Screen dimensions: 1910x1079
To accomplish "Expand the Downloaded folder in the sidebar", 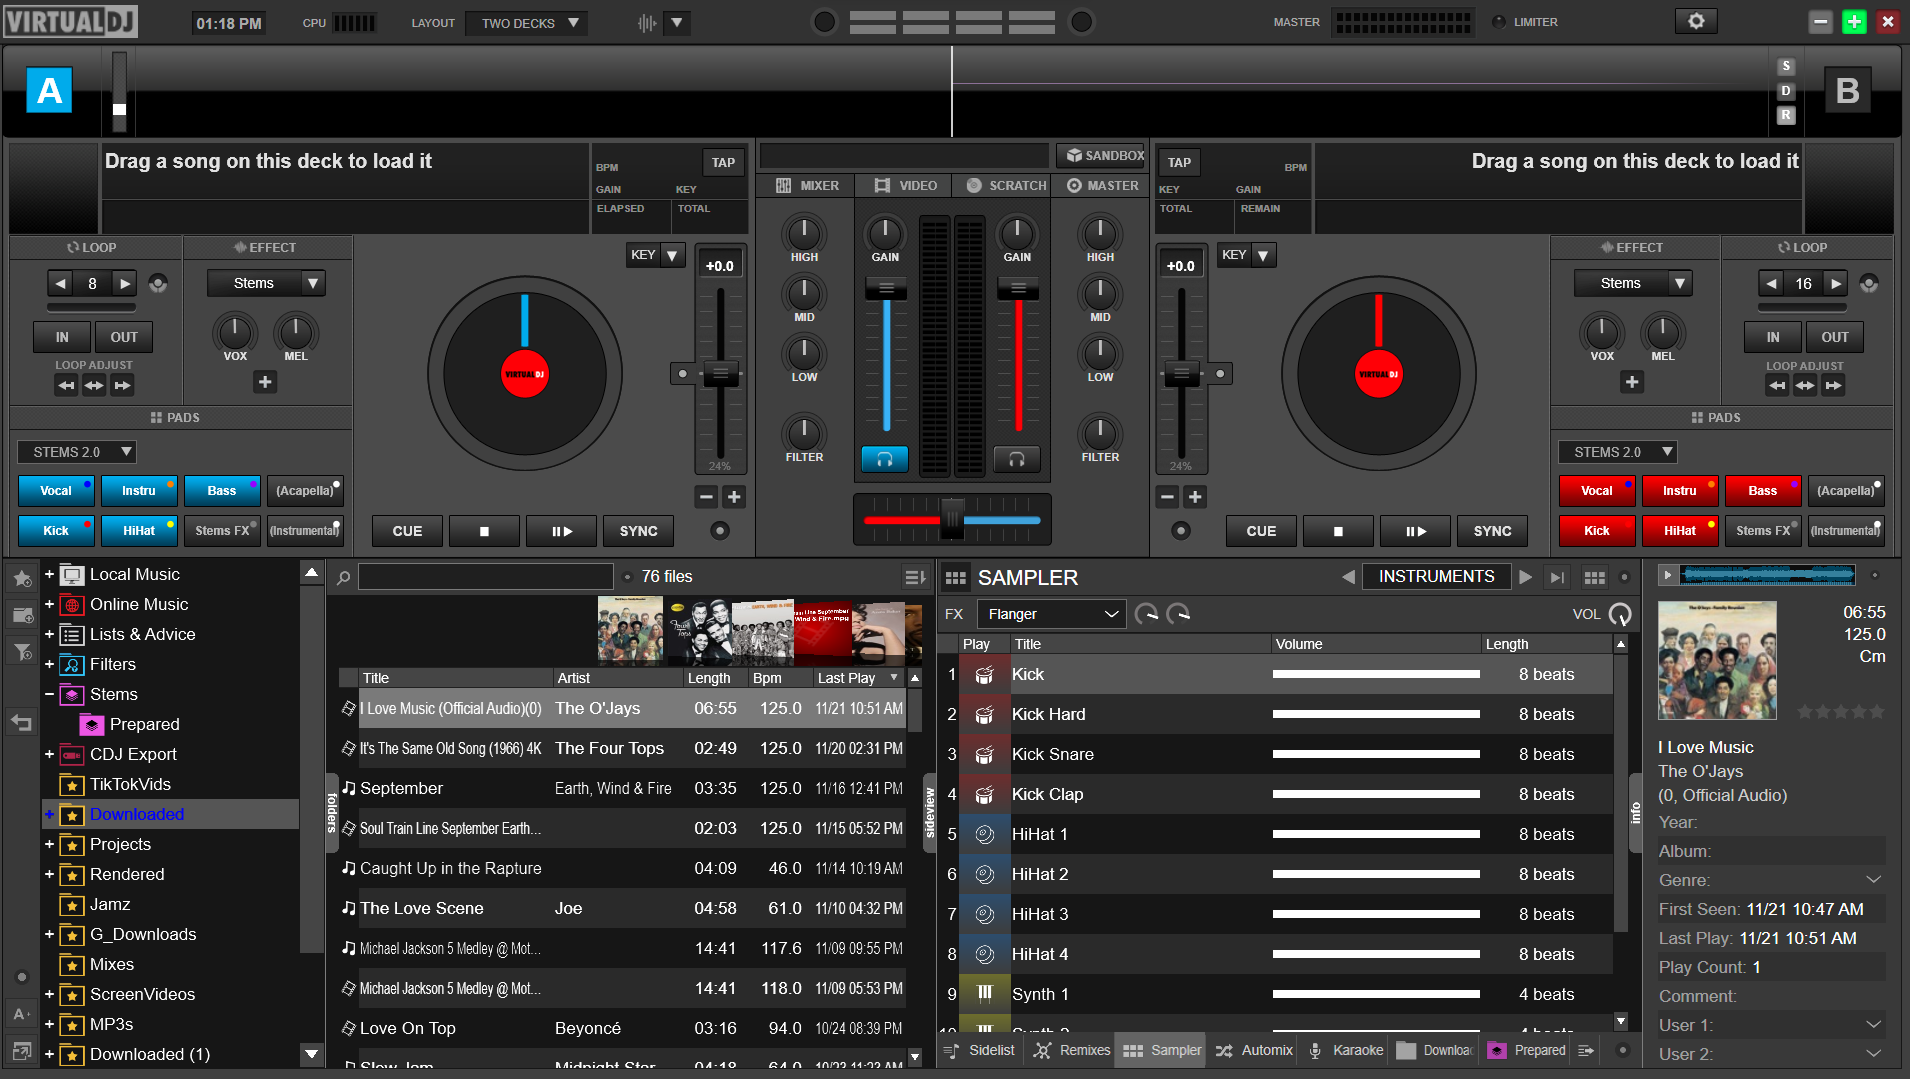I will click(48, 814).
